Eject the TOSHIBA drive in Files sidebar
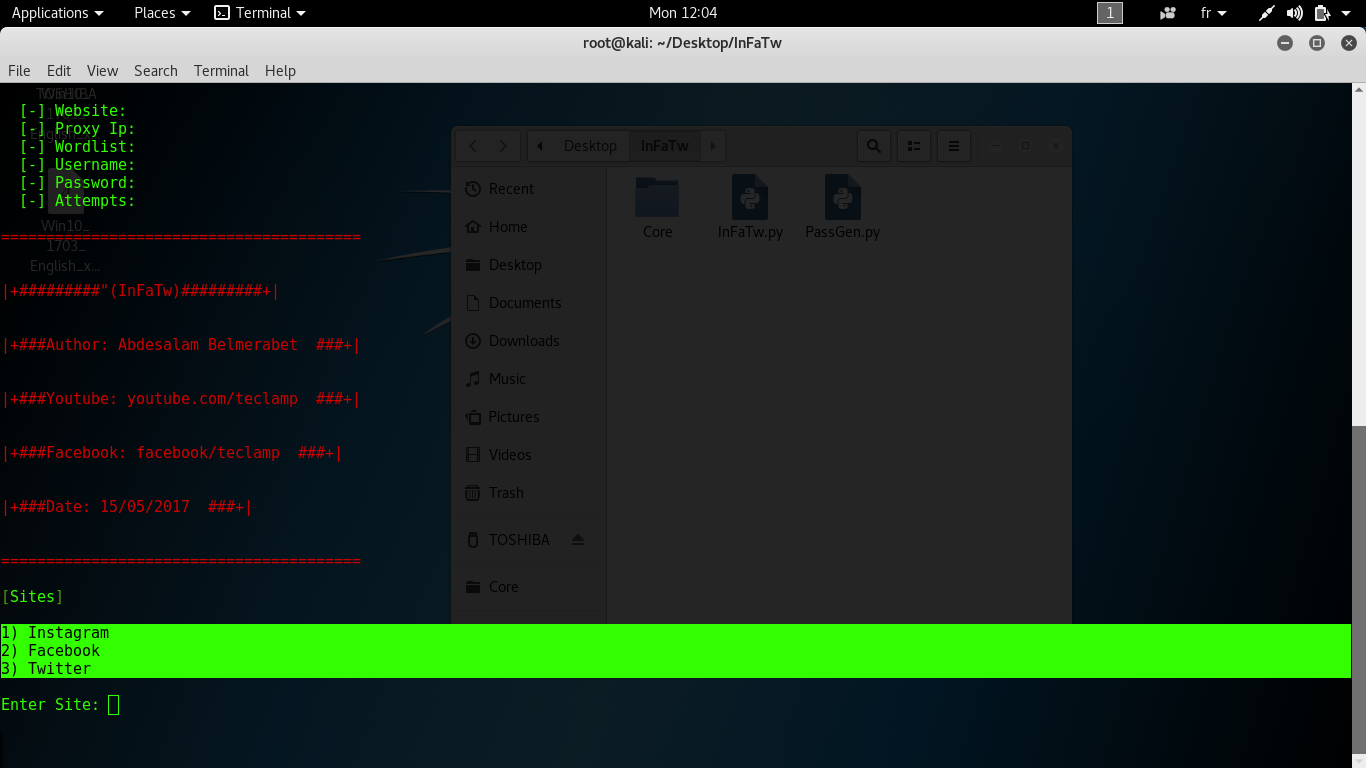The width and height of the screenshot is (1366, 768). [x=577, y=540]
